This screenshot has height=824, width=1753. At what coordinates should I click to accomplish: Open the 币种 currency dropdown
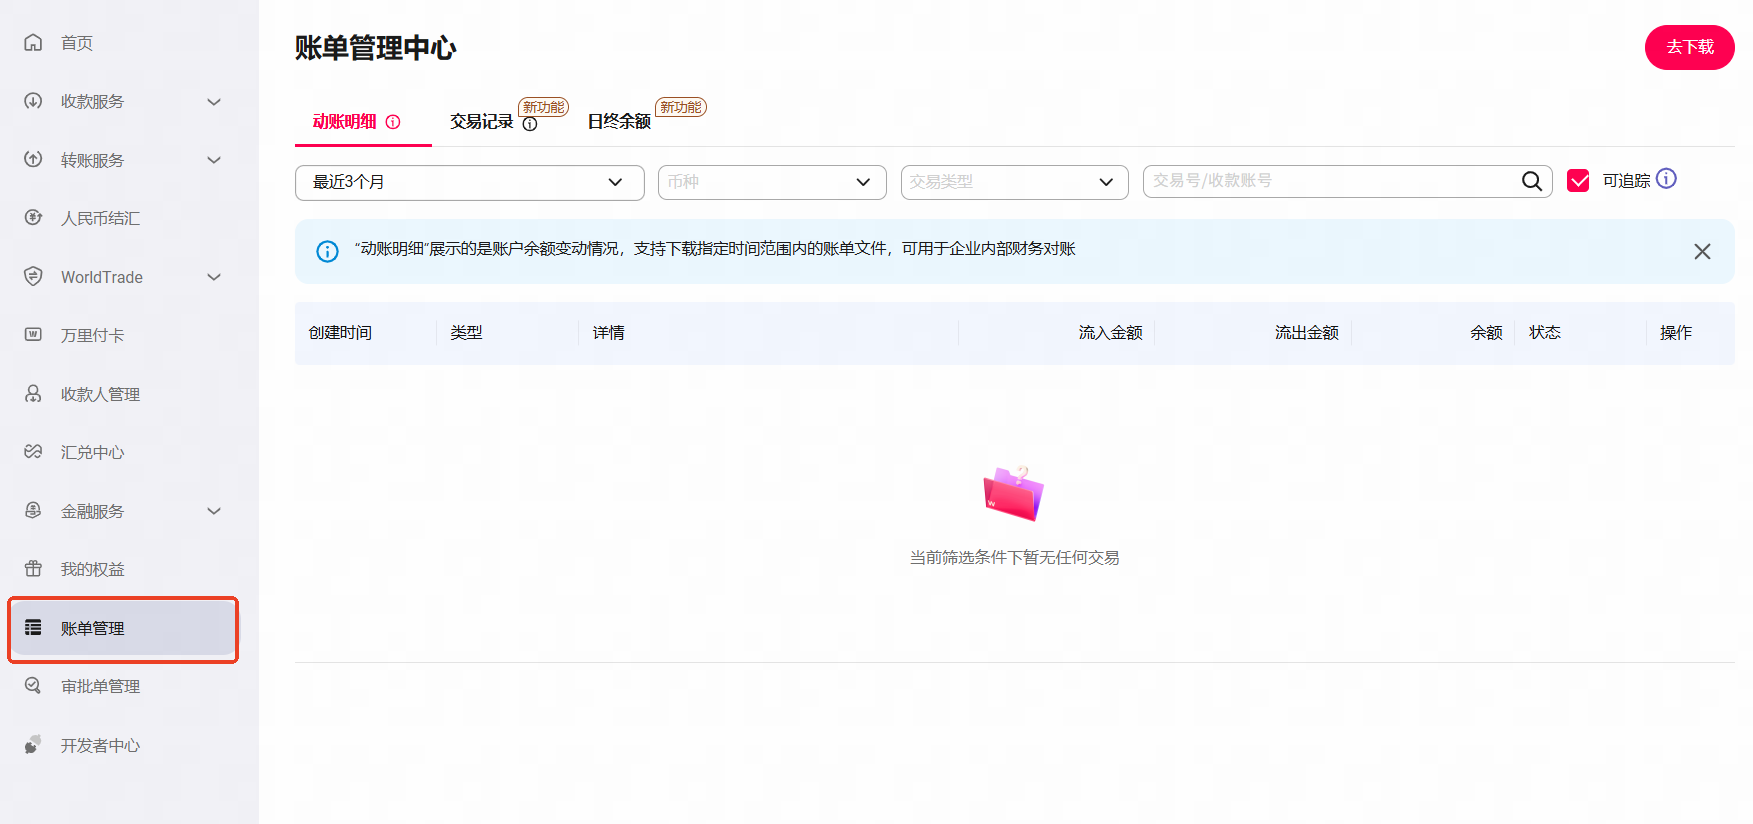[772, 182]
